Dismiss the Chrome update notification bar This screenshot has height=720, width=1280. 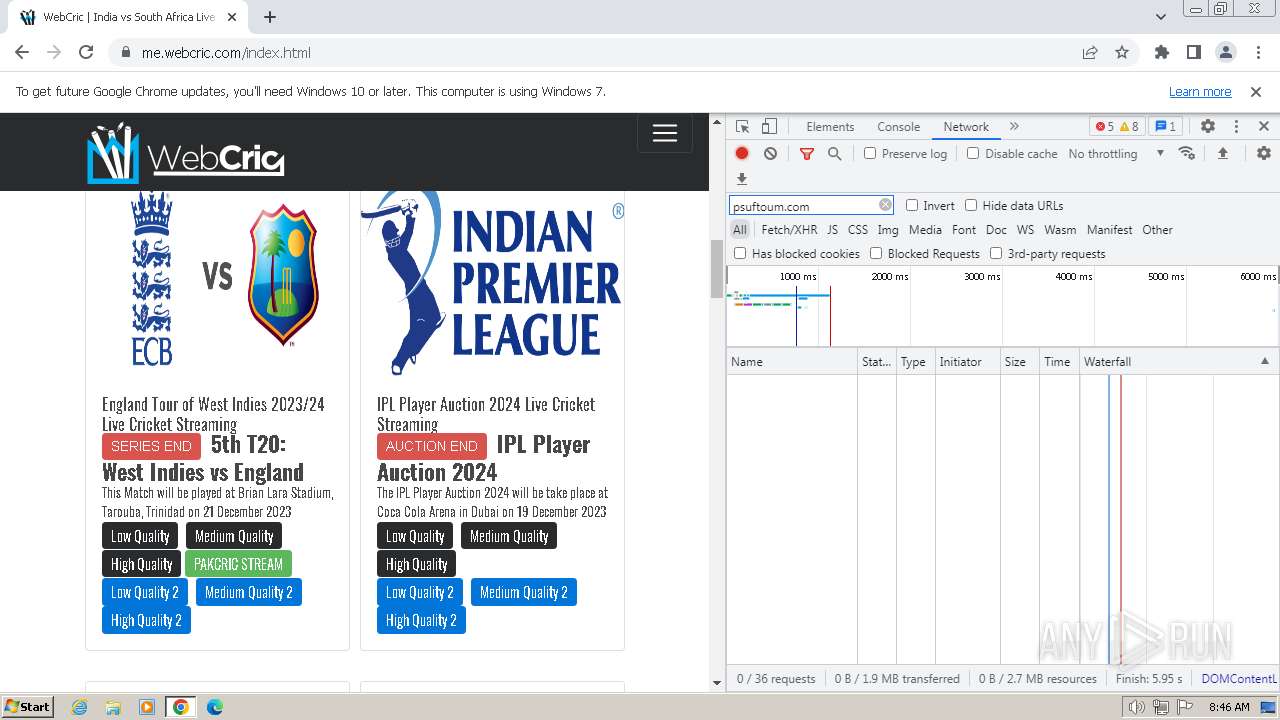1256,92
